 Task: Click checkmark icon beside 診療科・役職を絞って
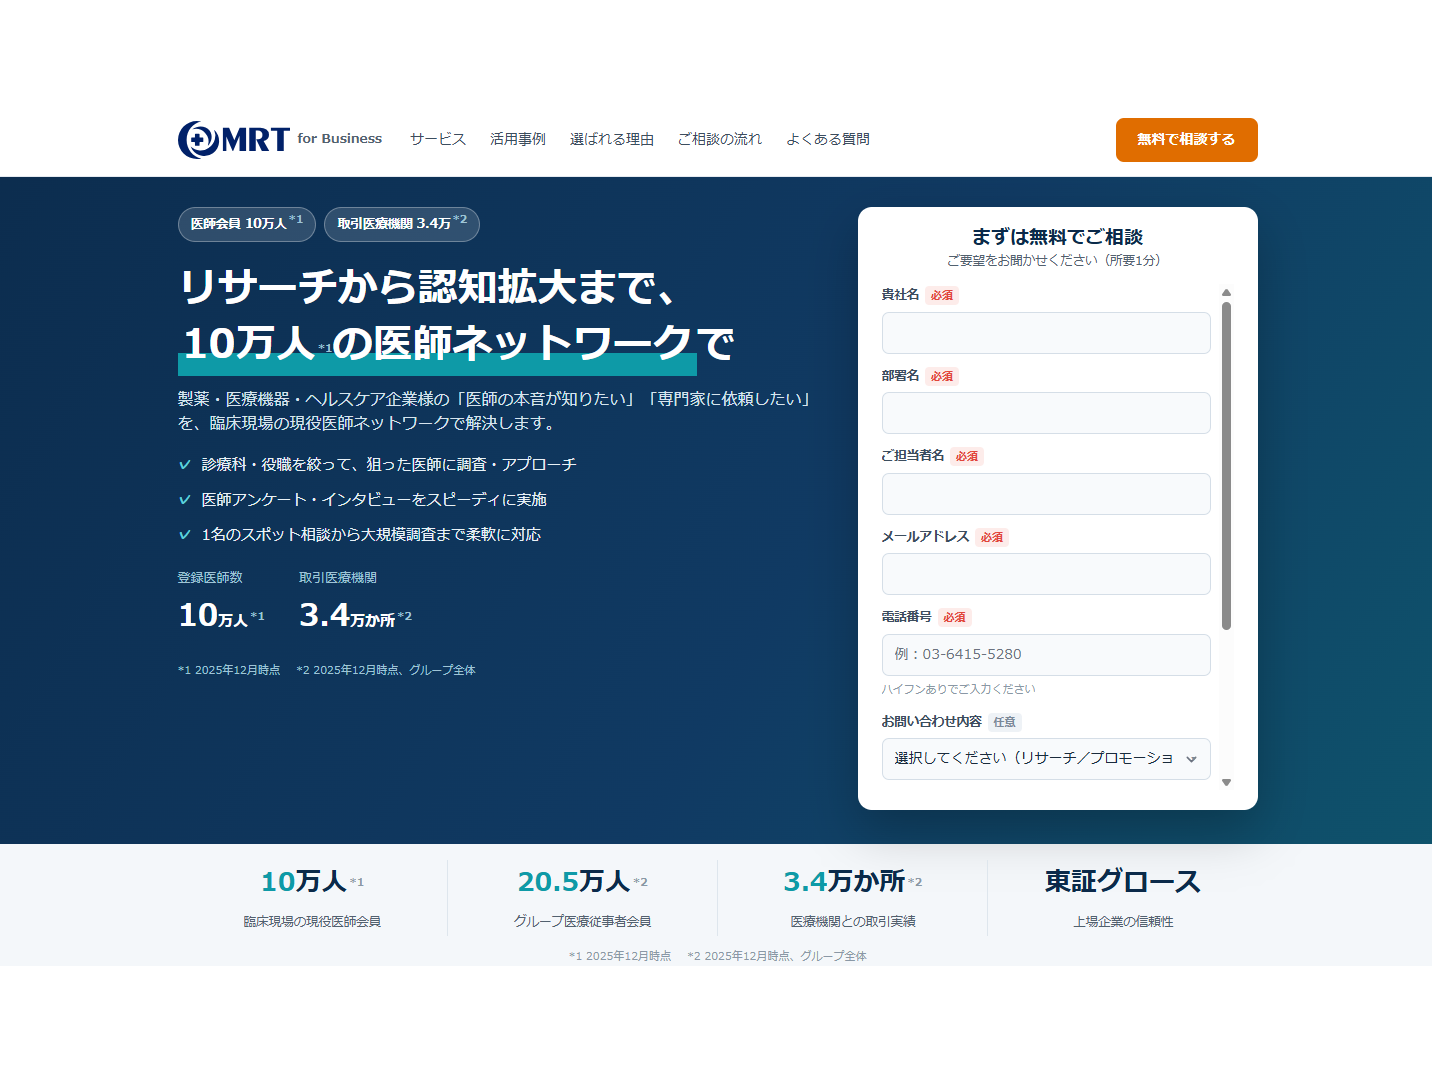(184, 465)
